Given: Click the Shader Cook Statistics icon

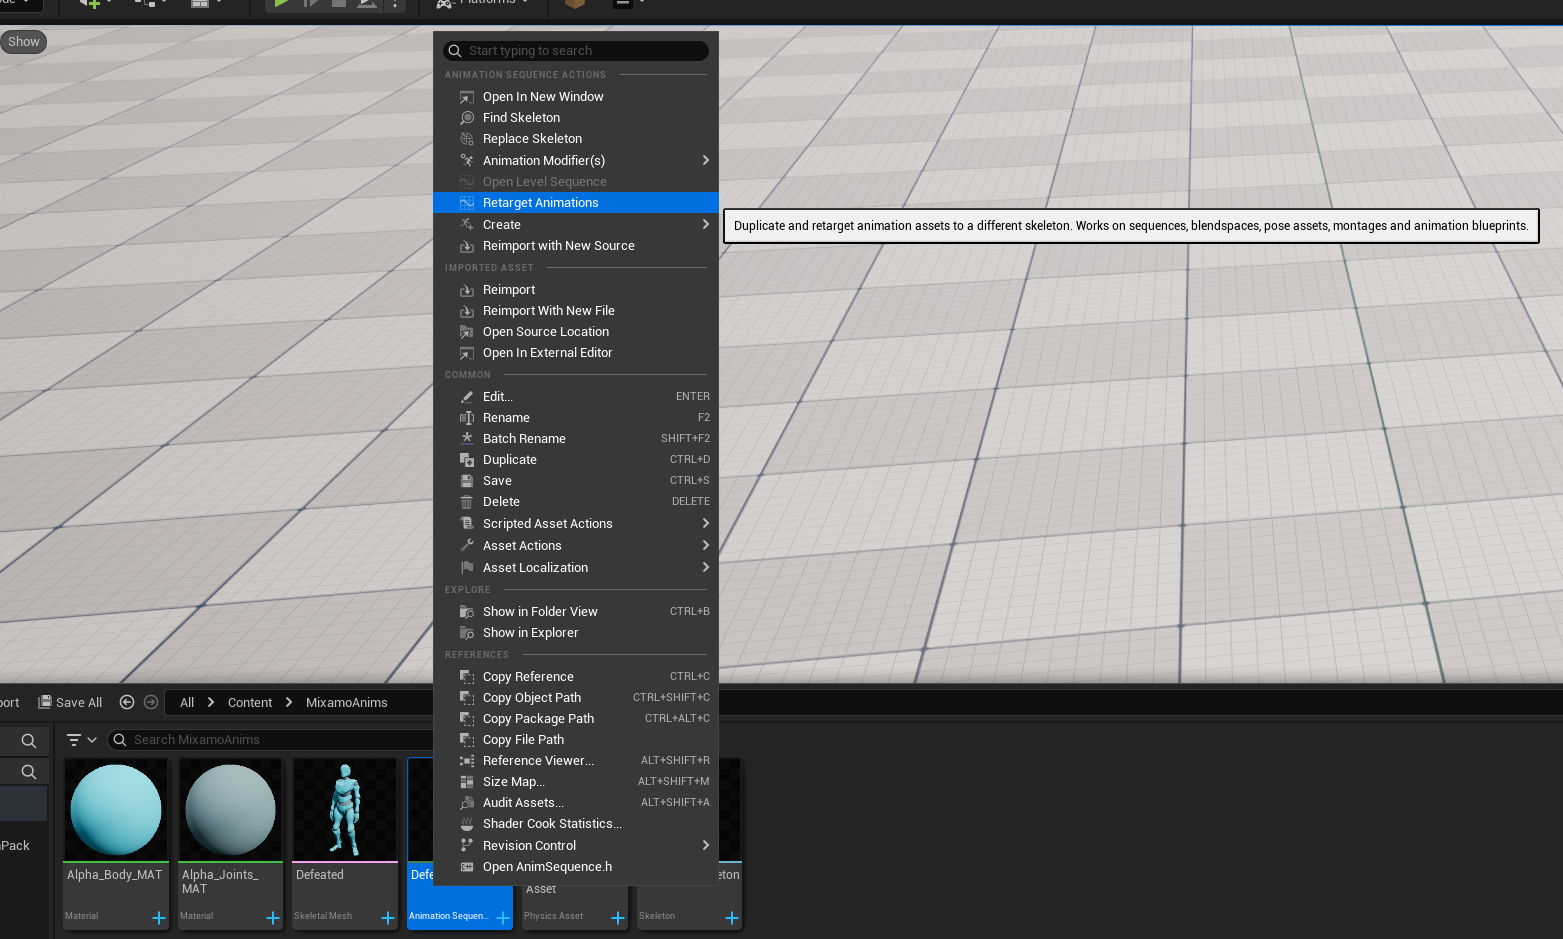Looking at the screenshot, I should [x=466, y=824].
